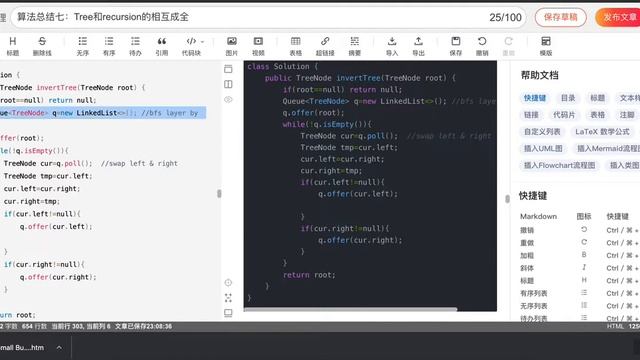The width and height of the screenshot is (640, 360).
Task: Click 'cur.right=tmp;' line in the editor
Action: tap(32, 201)
